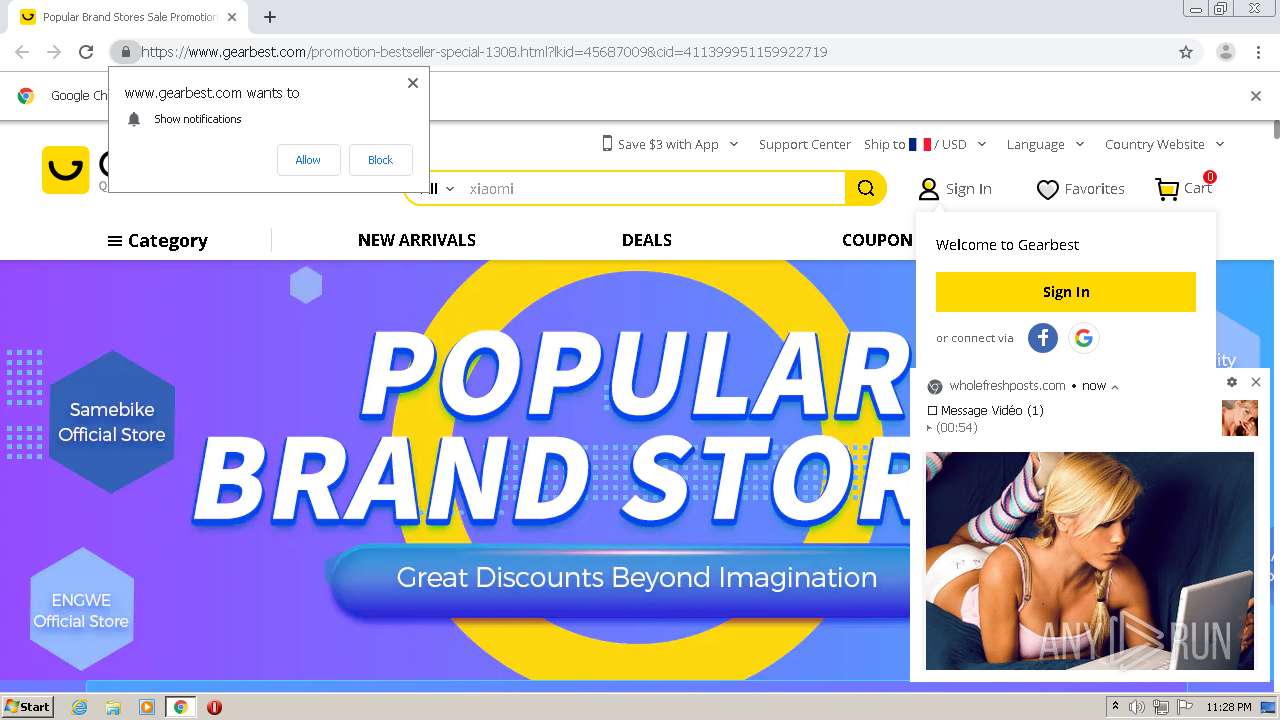
Task: Click red stop-sign taskbar icon
Action: point(214,707)
